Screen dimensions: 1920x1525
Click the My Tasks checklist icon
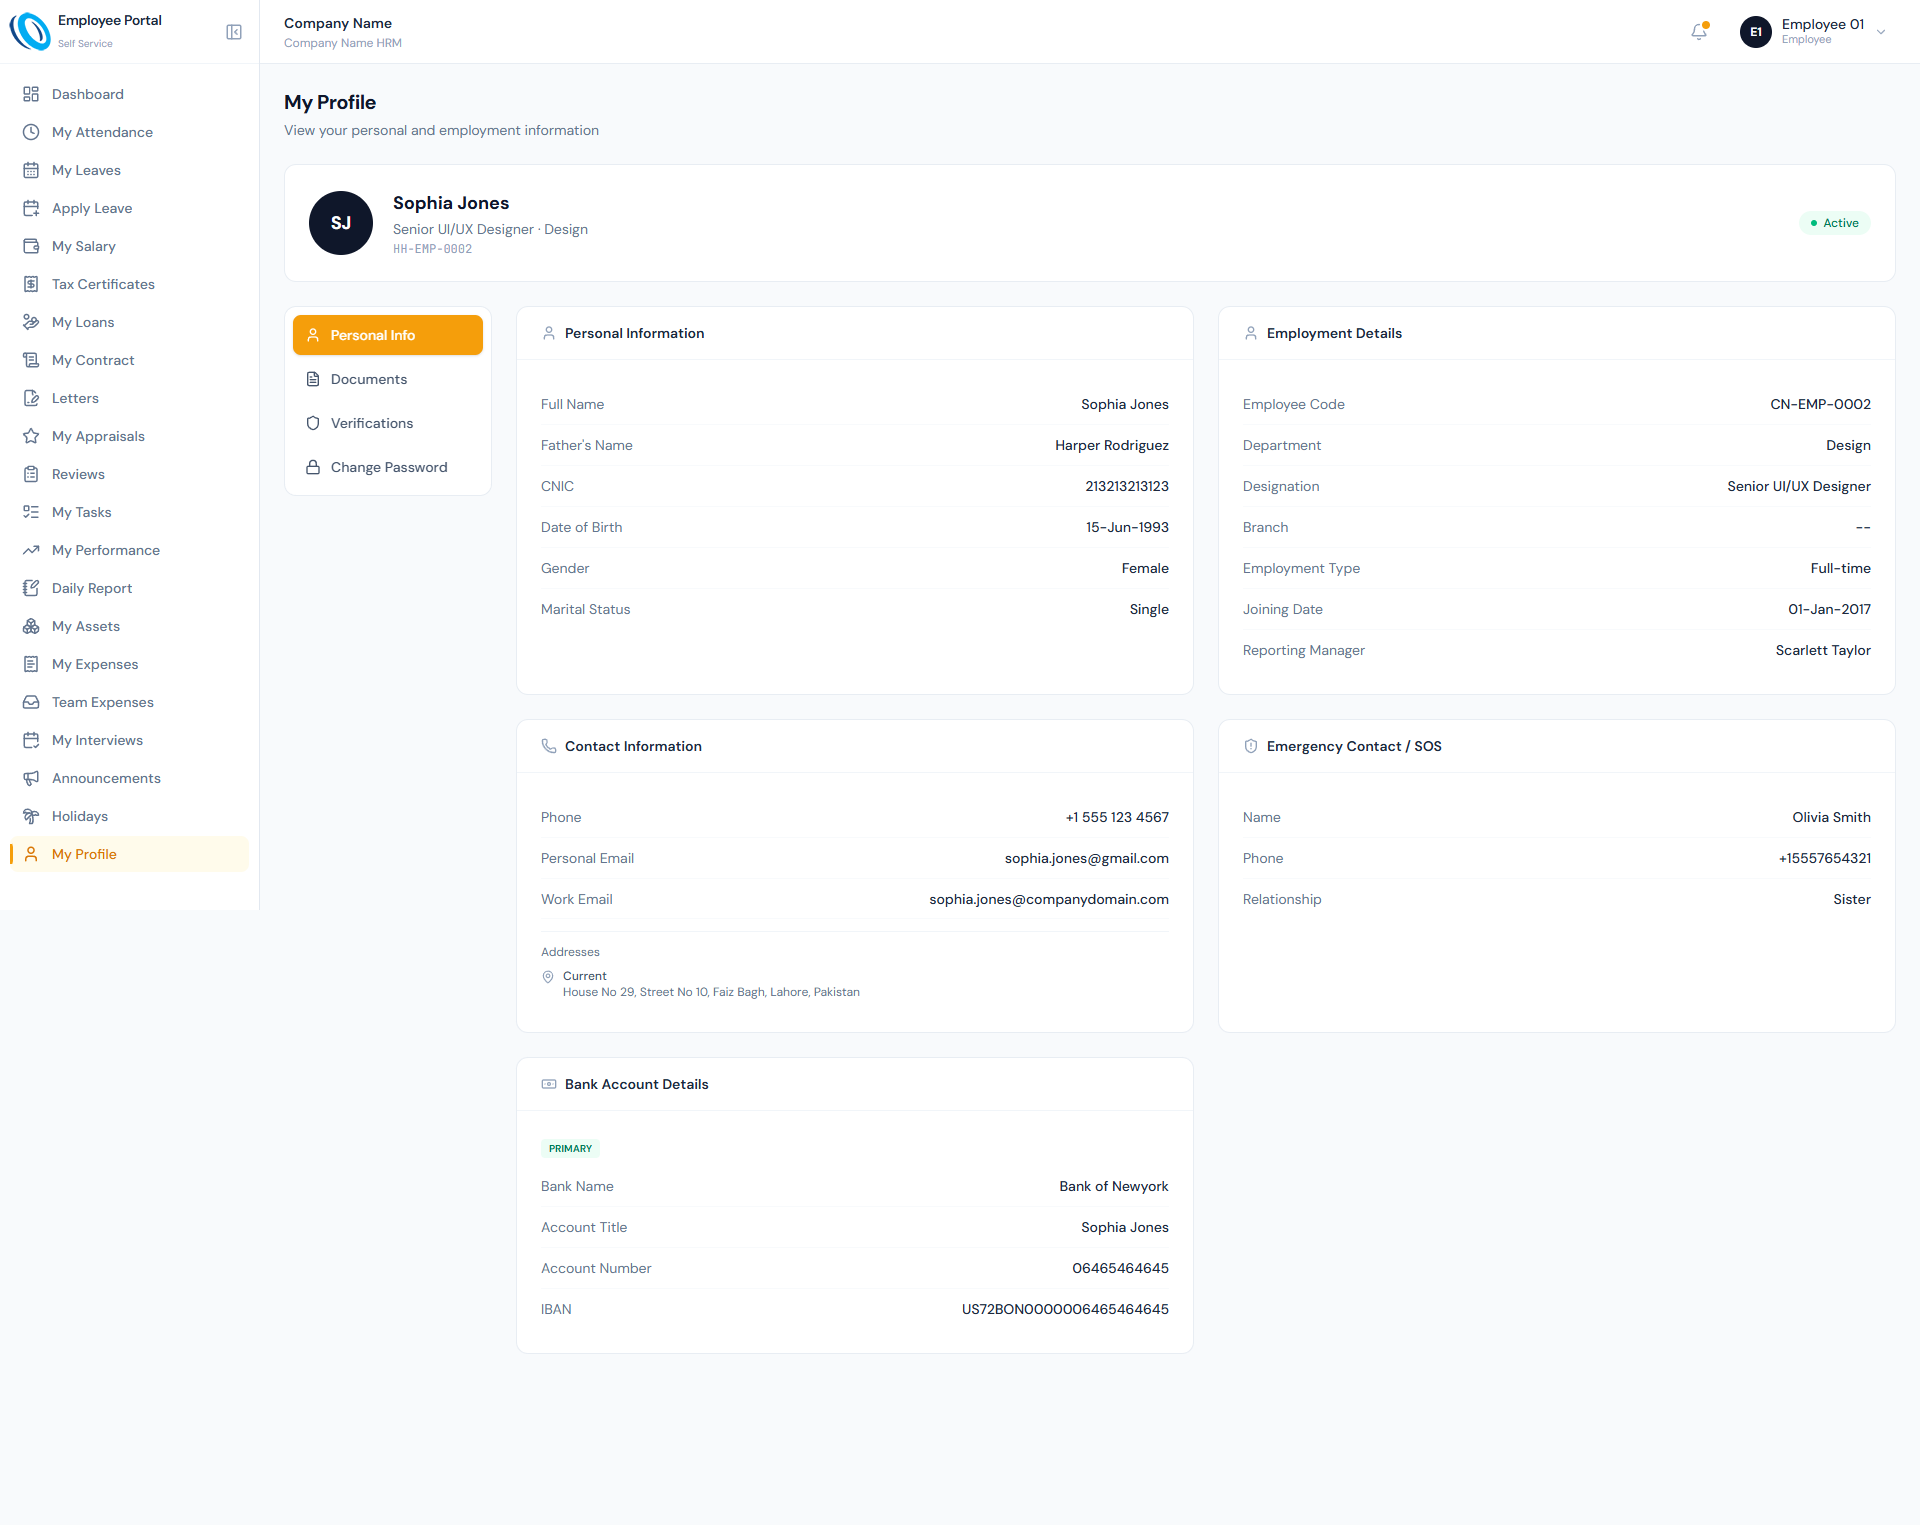click(x=31, y=512)
